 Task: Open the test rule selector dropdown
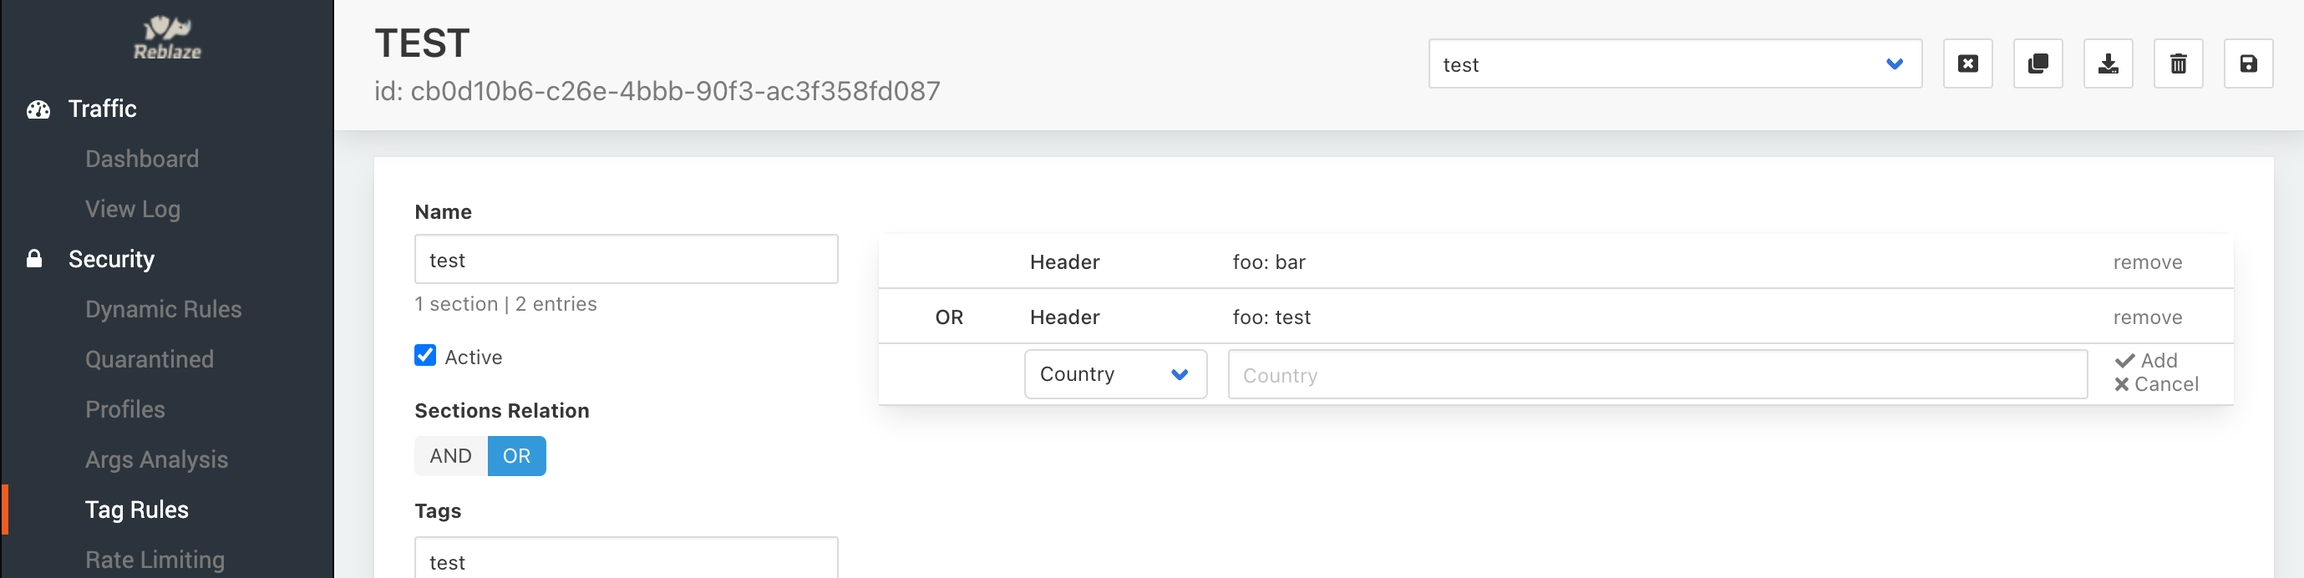(x=1674, y=64)
